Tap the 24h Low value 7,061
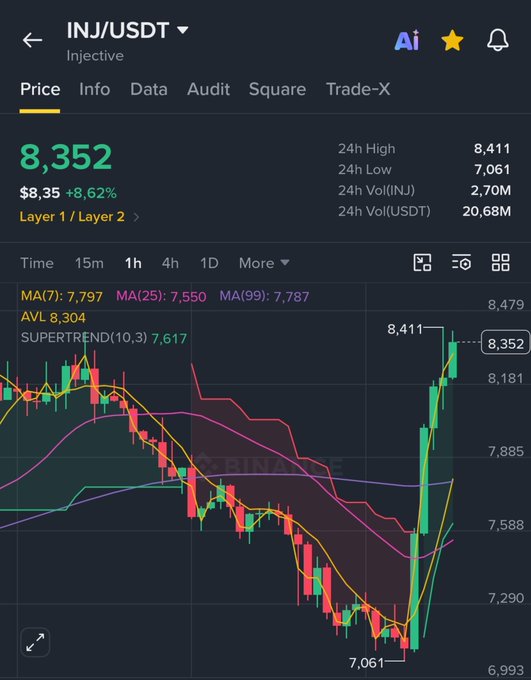The height and width of the screenshot is (680, 531). pos(492,170)
